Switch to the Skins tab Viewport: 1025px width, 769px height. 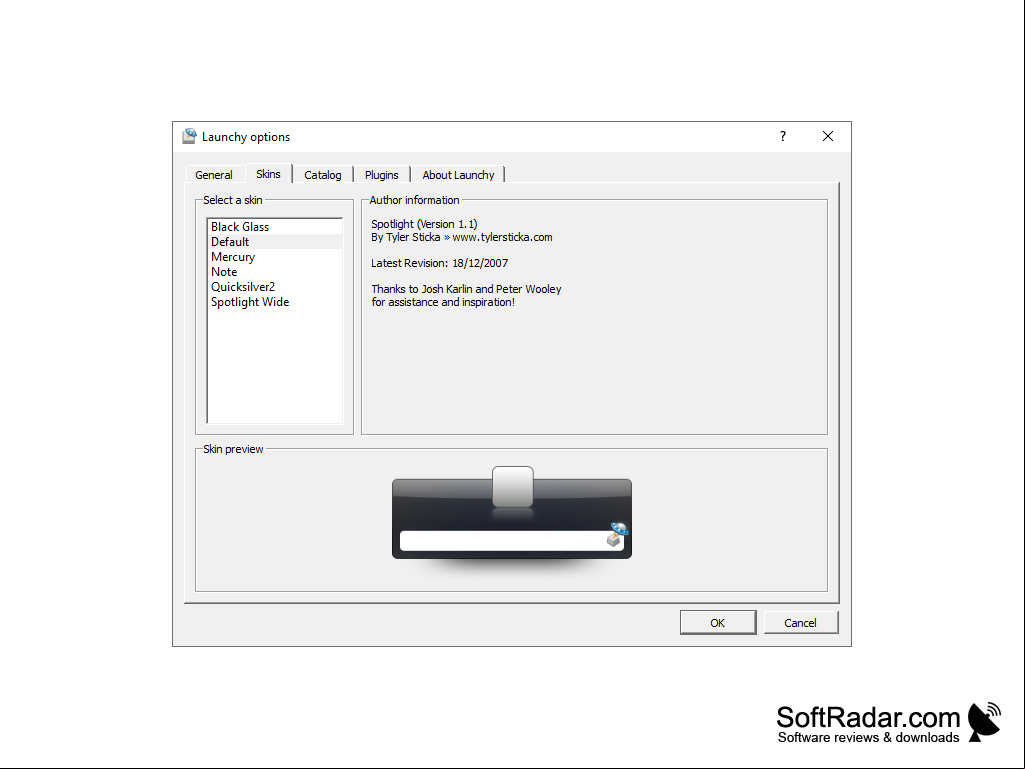point(268,173)
